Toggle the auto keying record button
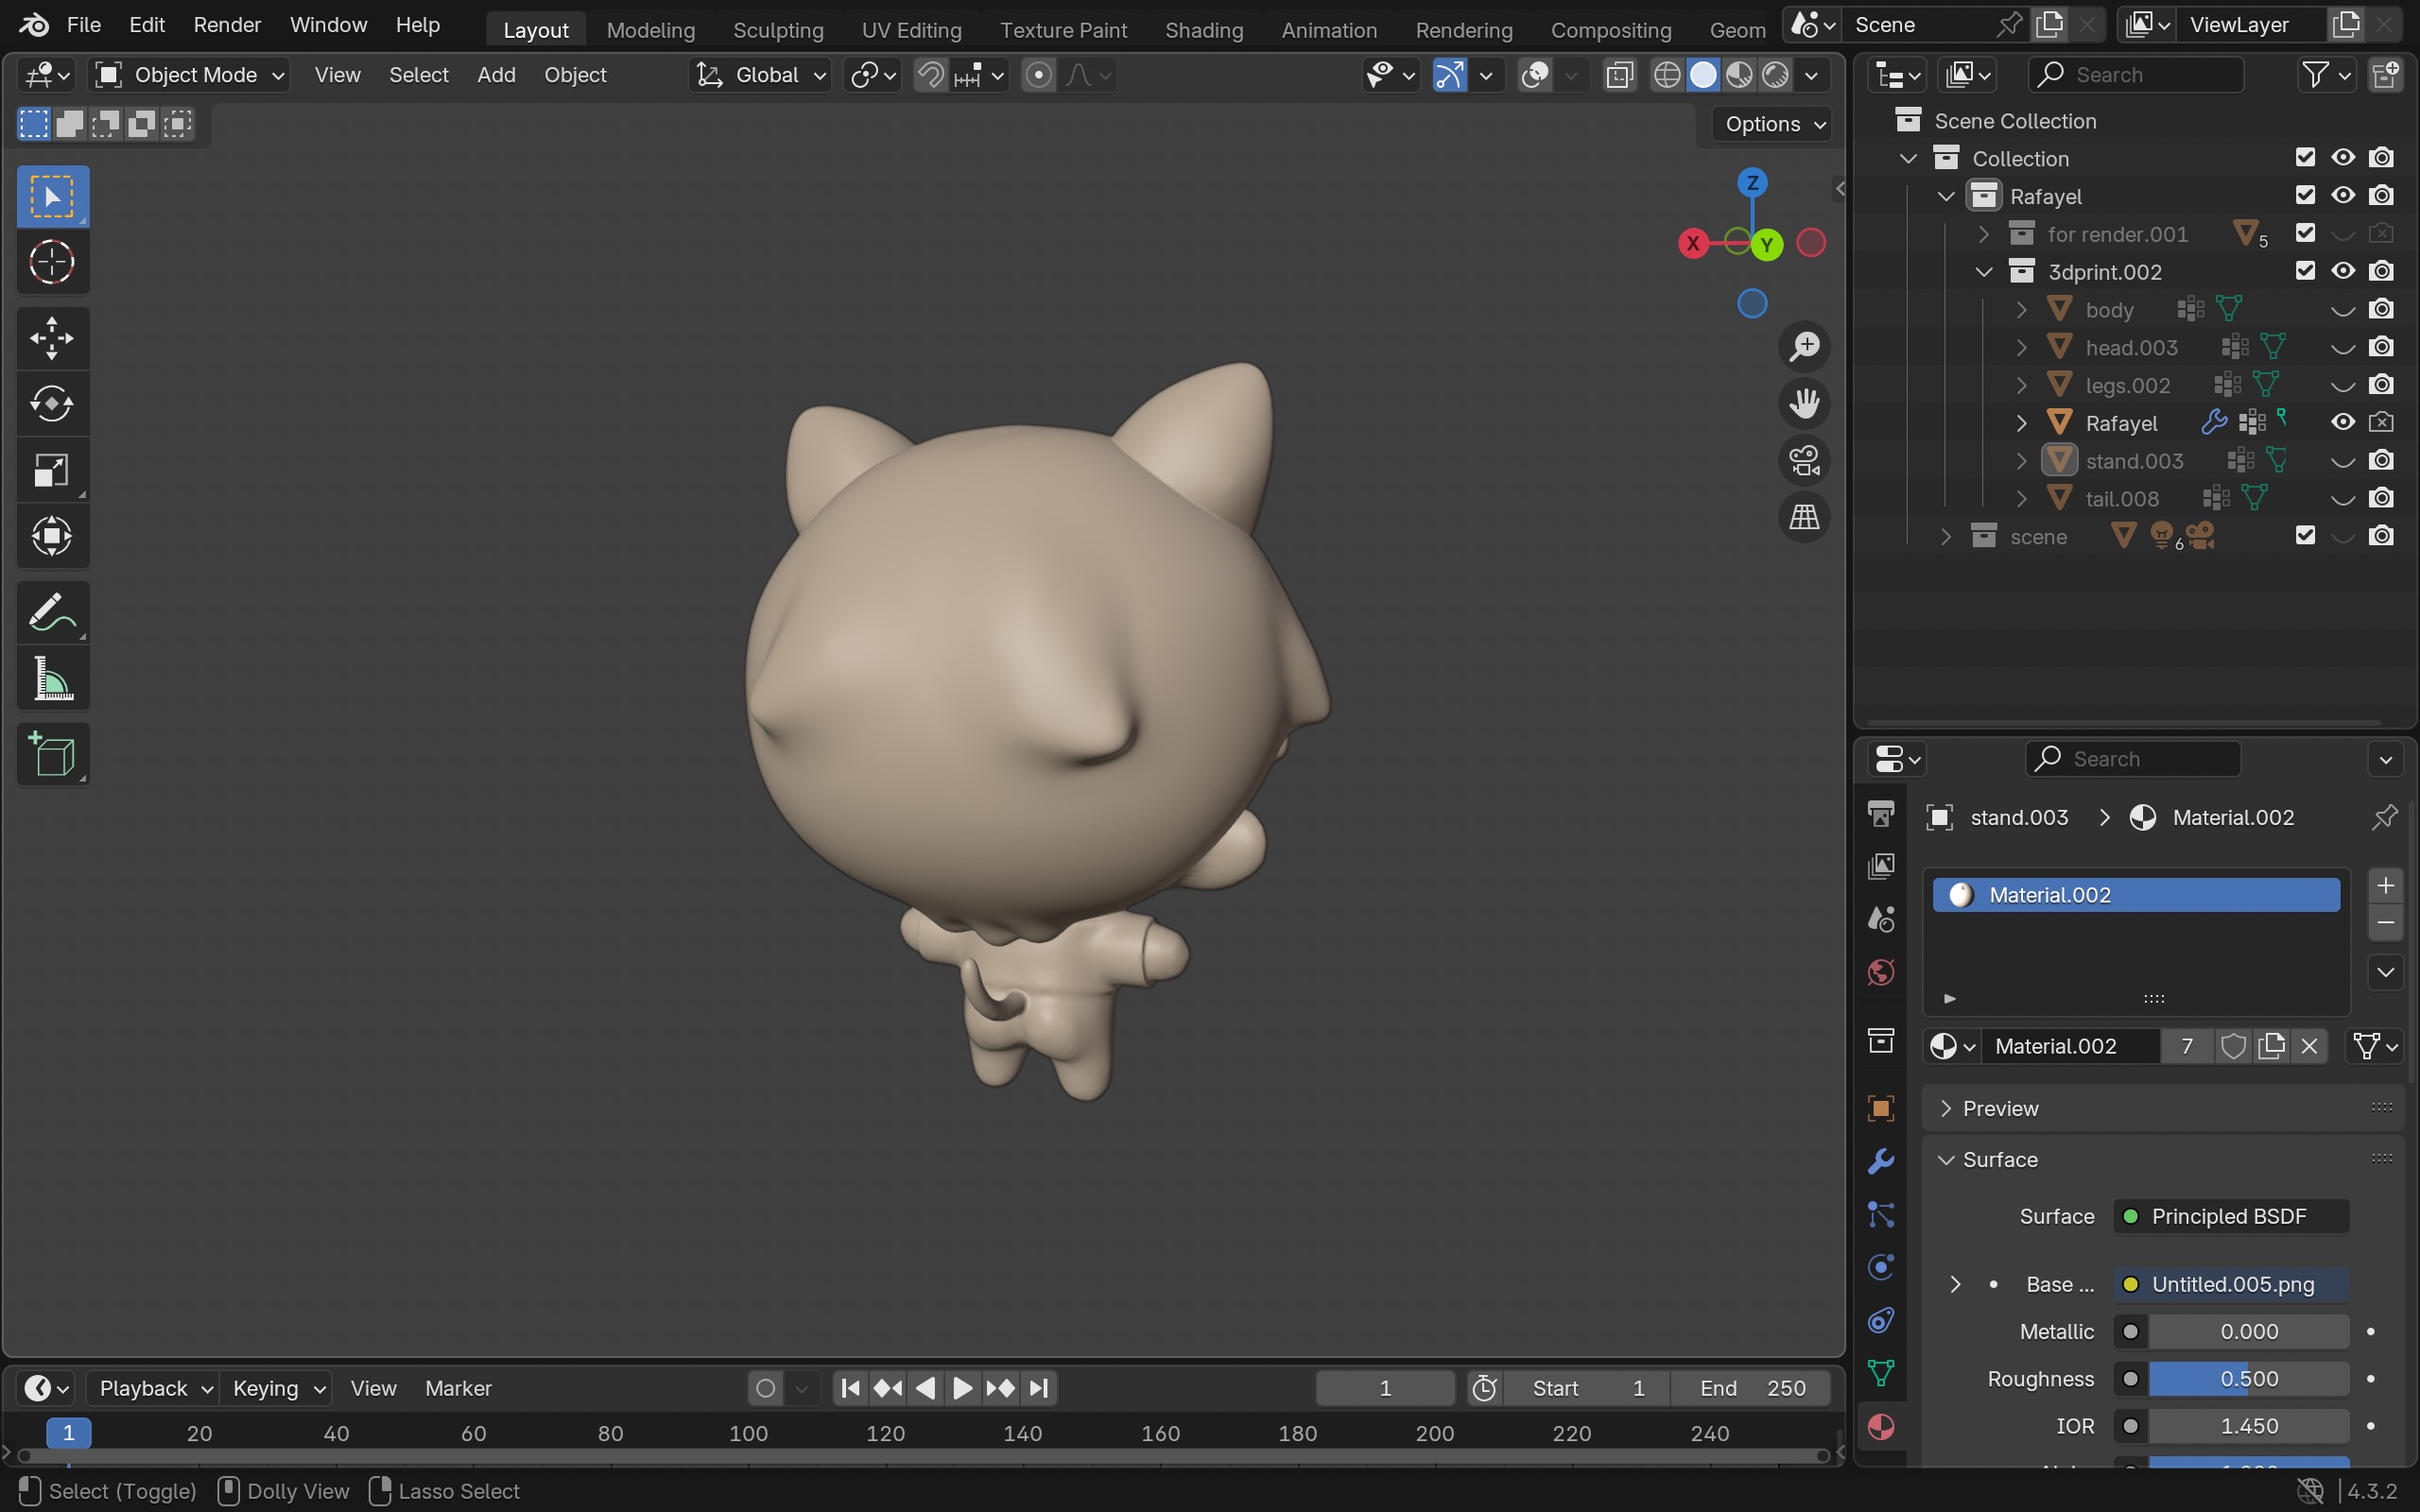The width and height of the screenshot is (2420, 1512). tap(765, 1388)
